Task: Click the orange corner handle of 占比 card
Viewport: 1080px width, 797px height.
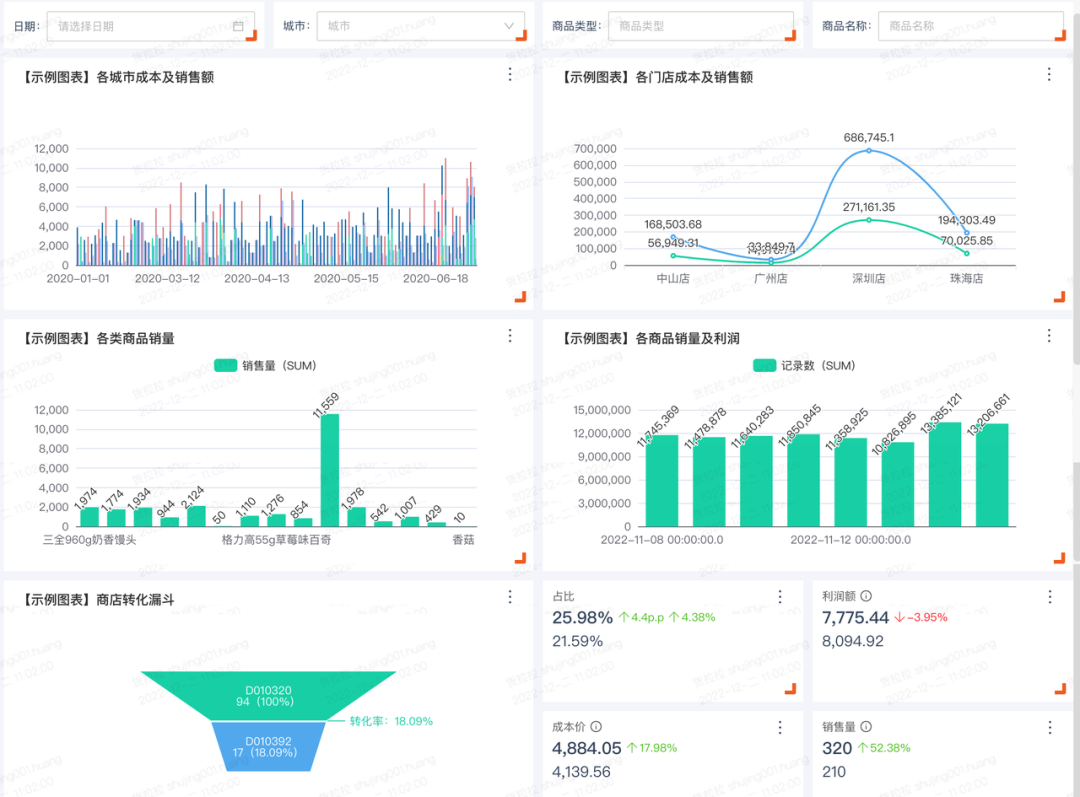Action: pyautogui.click(x=791, y=688)
